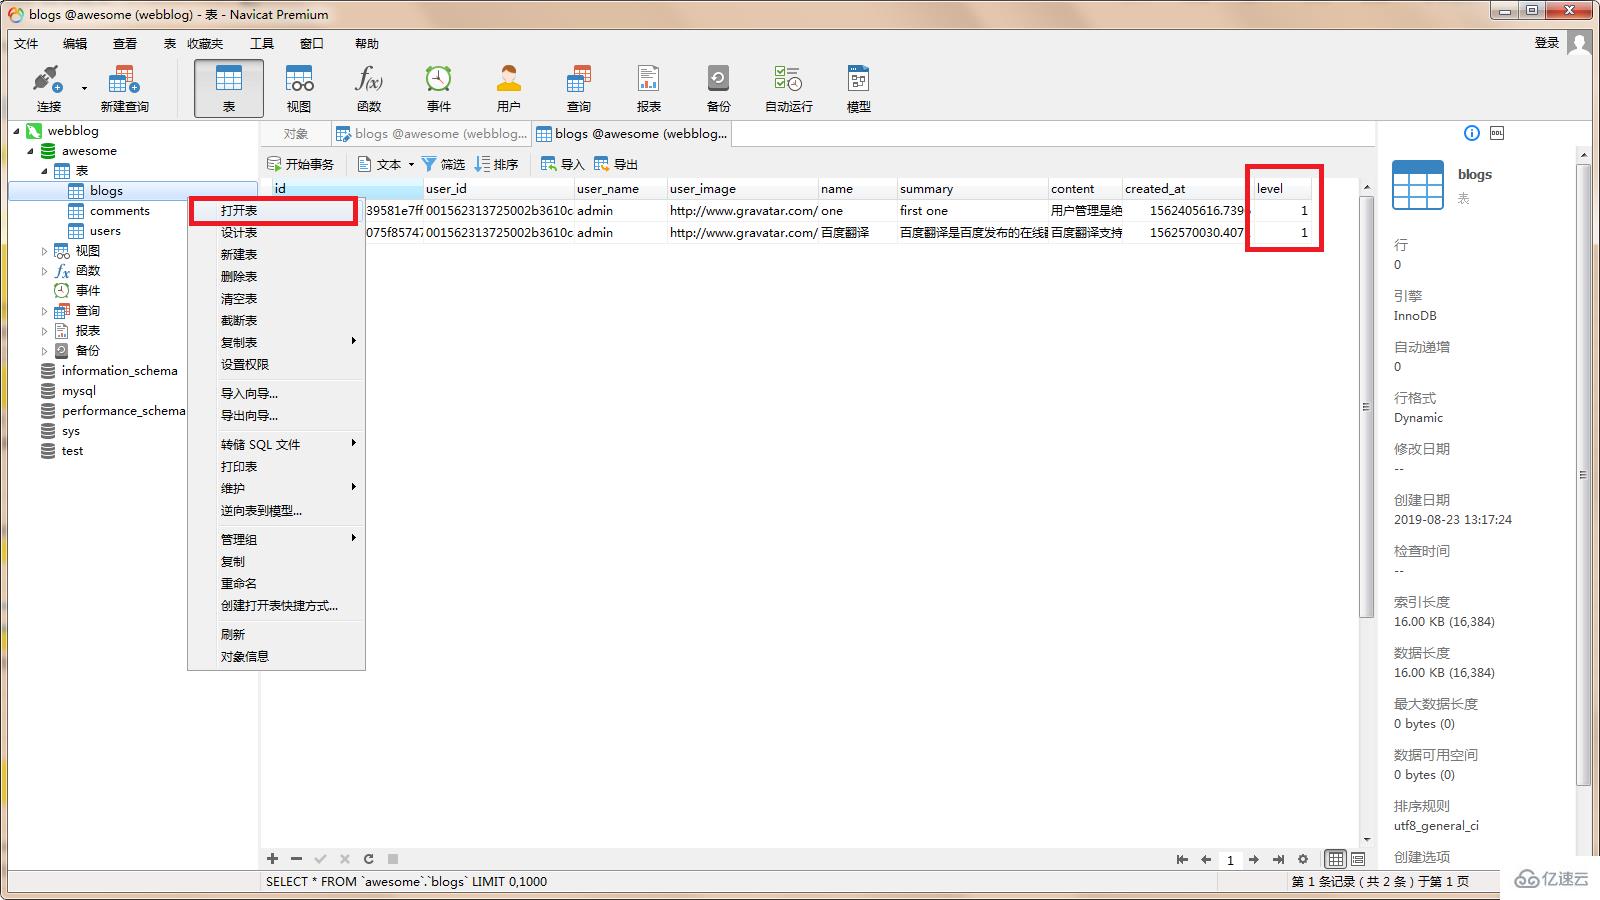Open the Backup (备份) toolbar icon
The width and height of the screenshot is (1600, 900).
(719, 88)
